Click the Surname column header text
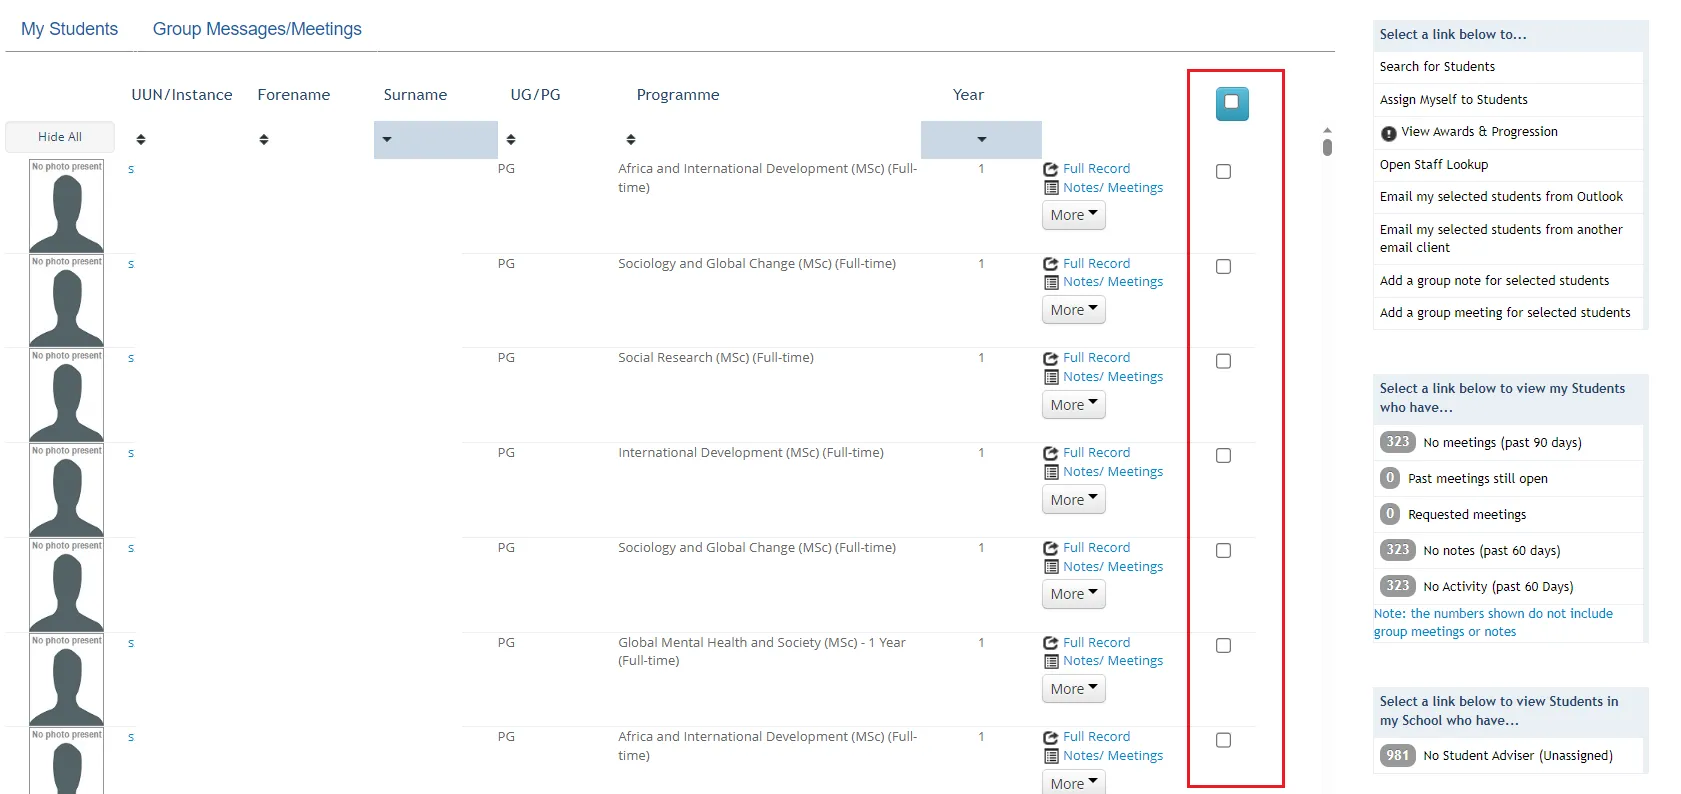1681x794 pixels. tap(415, 95)
